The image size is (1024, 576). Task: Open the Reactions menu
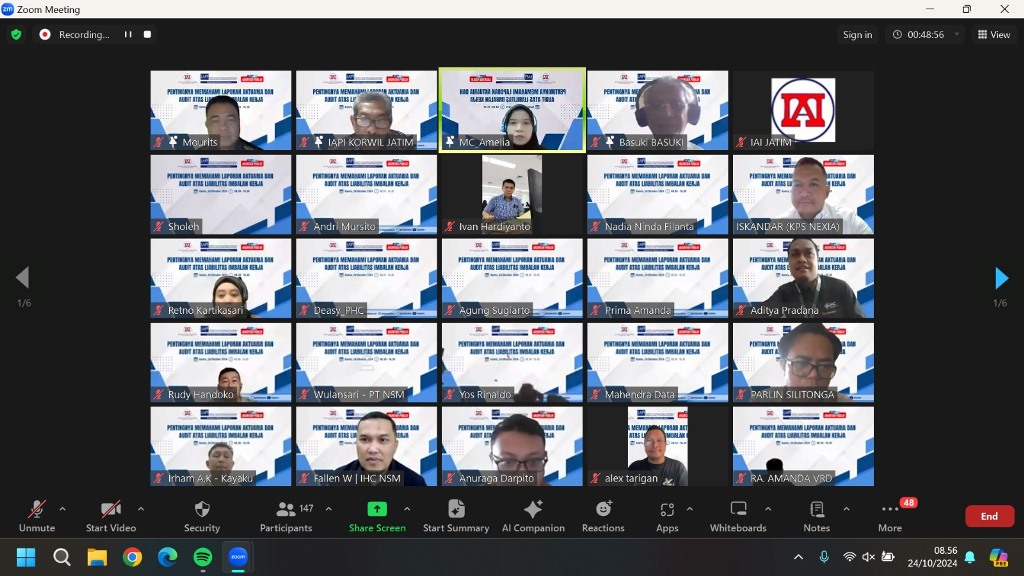click(x=603, y=515)
